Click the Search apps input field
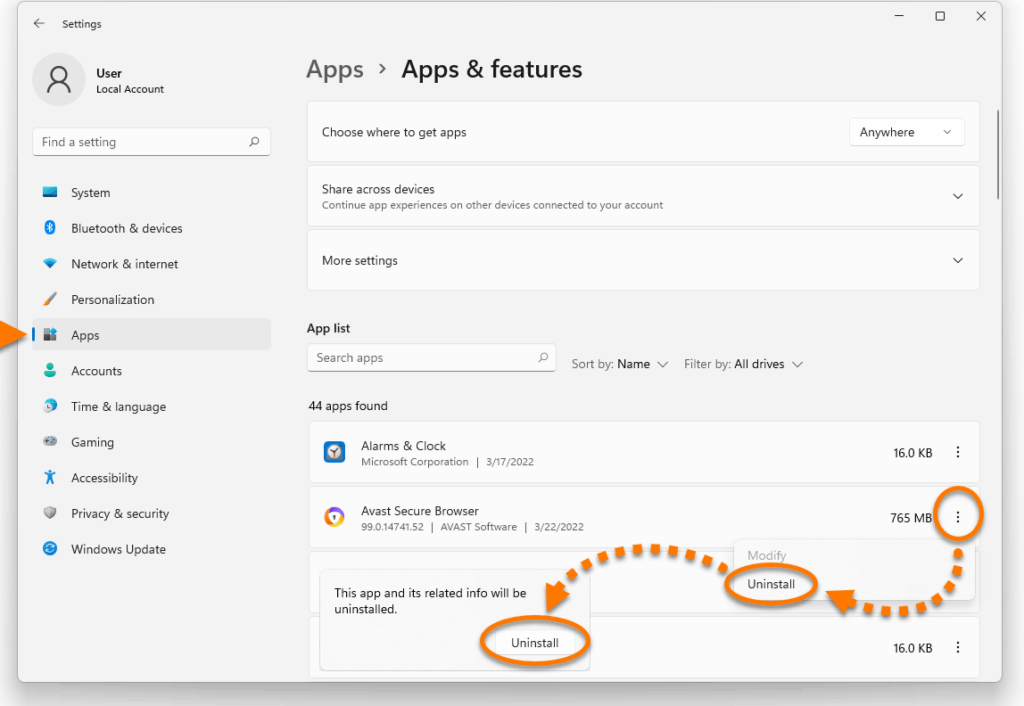1024x706 pixels. pyautogui.click(x=424, y=358)
